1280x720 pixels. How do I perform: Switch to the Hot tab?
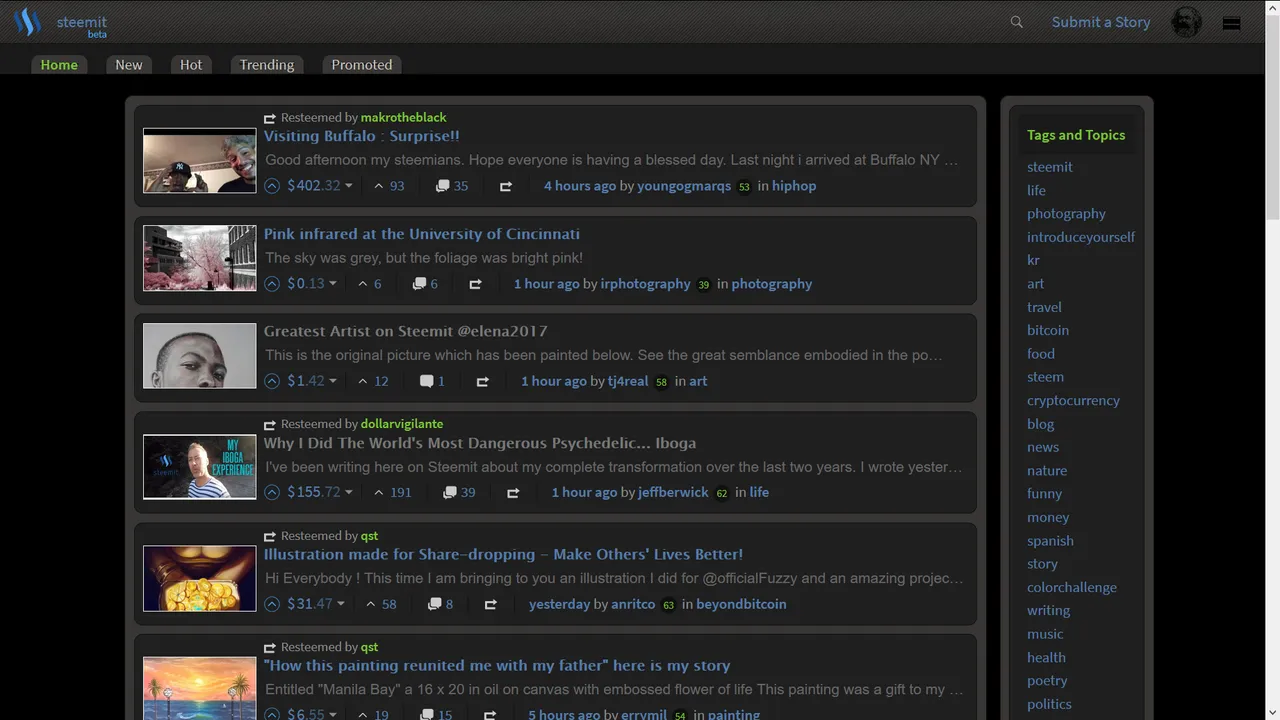(x=191, y=65)
